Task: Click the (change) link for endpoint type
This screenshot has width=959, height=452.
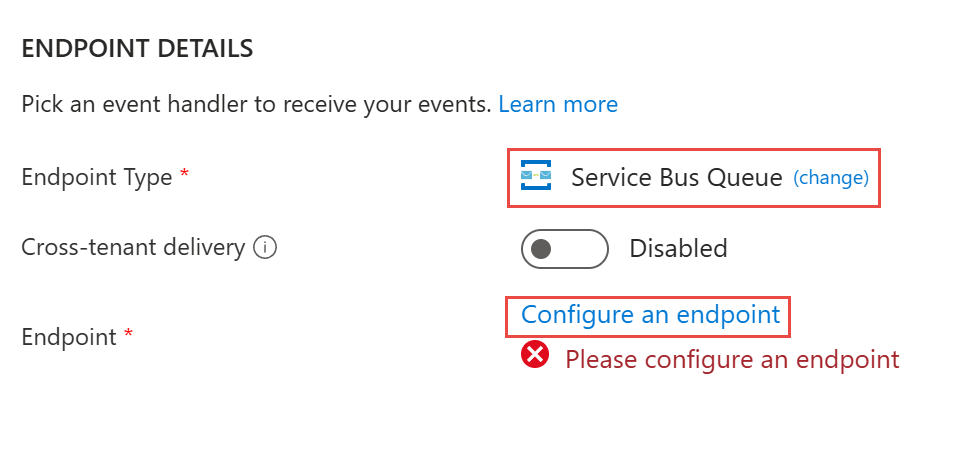Action: pyautogui.click(x=831, y=177)
